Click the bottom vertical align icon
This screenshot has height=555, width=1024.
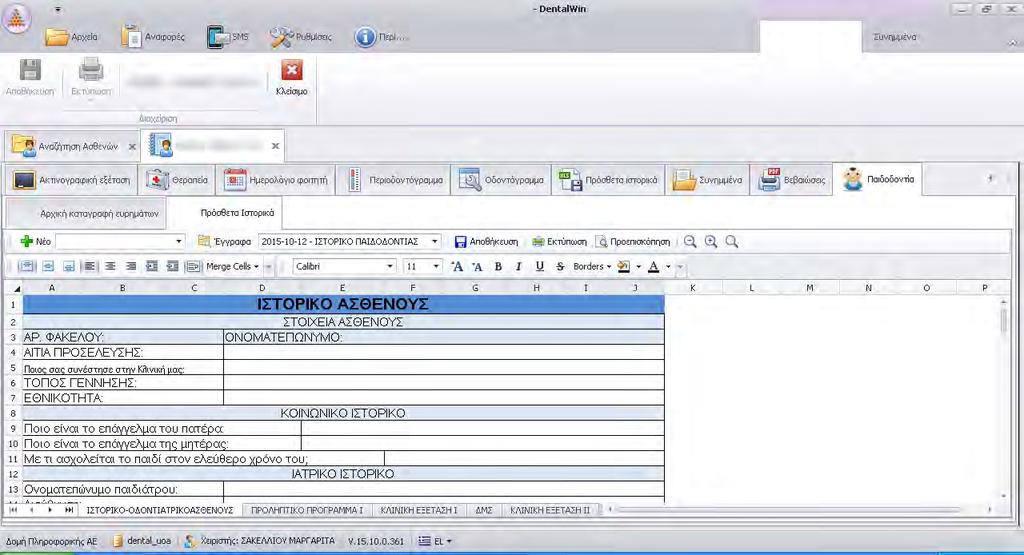click(x=69, y=266)
